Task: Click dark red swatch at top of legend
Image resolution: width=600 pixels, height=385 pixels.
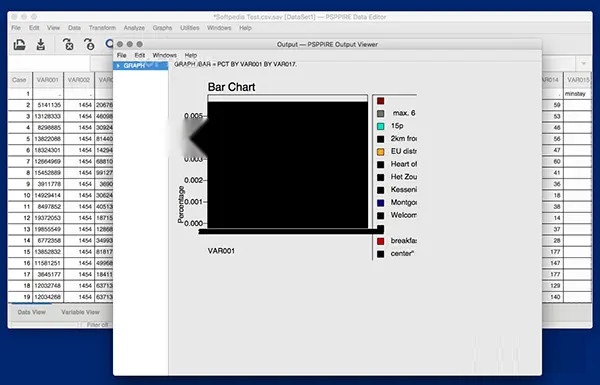Action: pyautogui.click(x=380, y=101)
